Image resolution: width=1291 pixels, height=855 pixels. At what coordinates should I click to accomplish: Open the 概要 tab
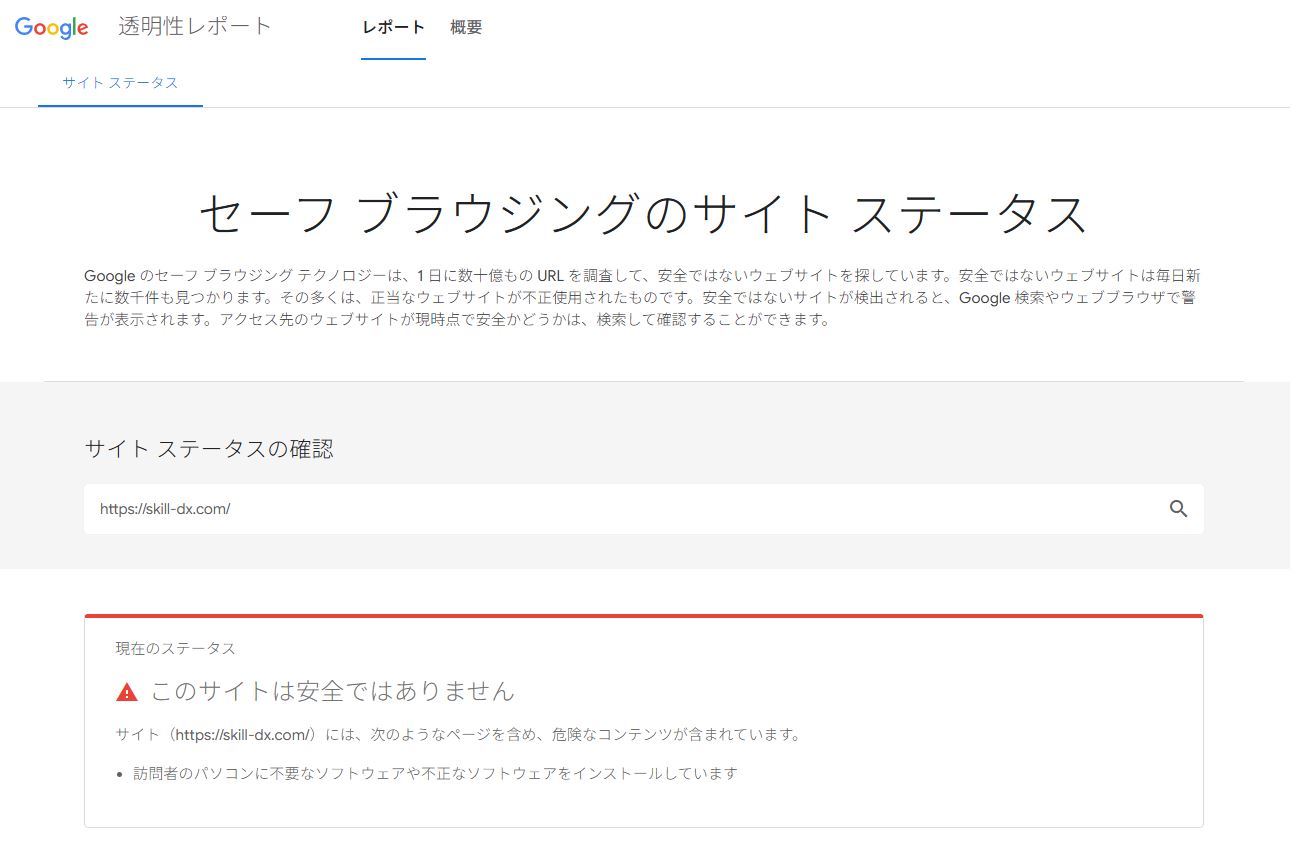tap(466, 28)
